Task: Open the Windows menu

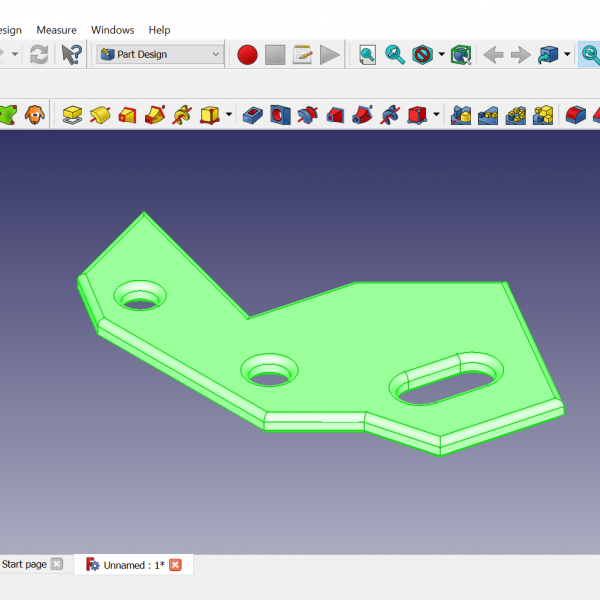Action: coord(112,30)
